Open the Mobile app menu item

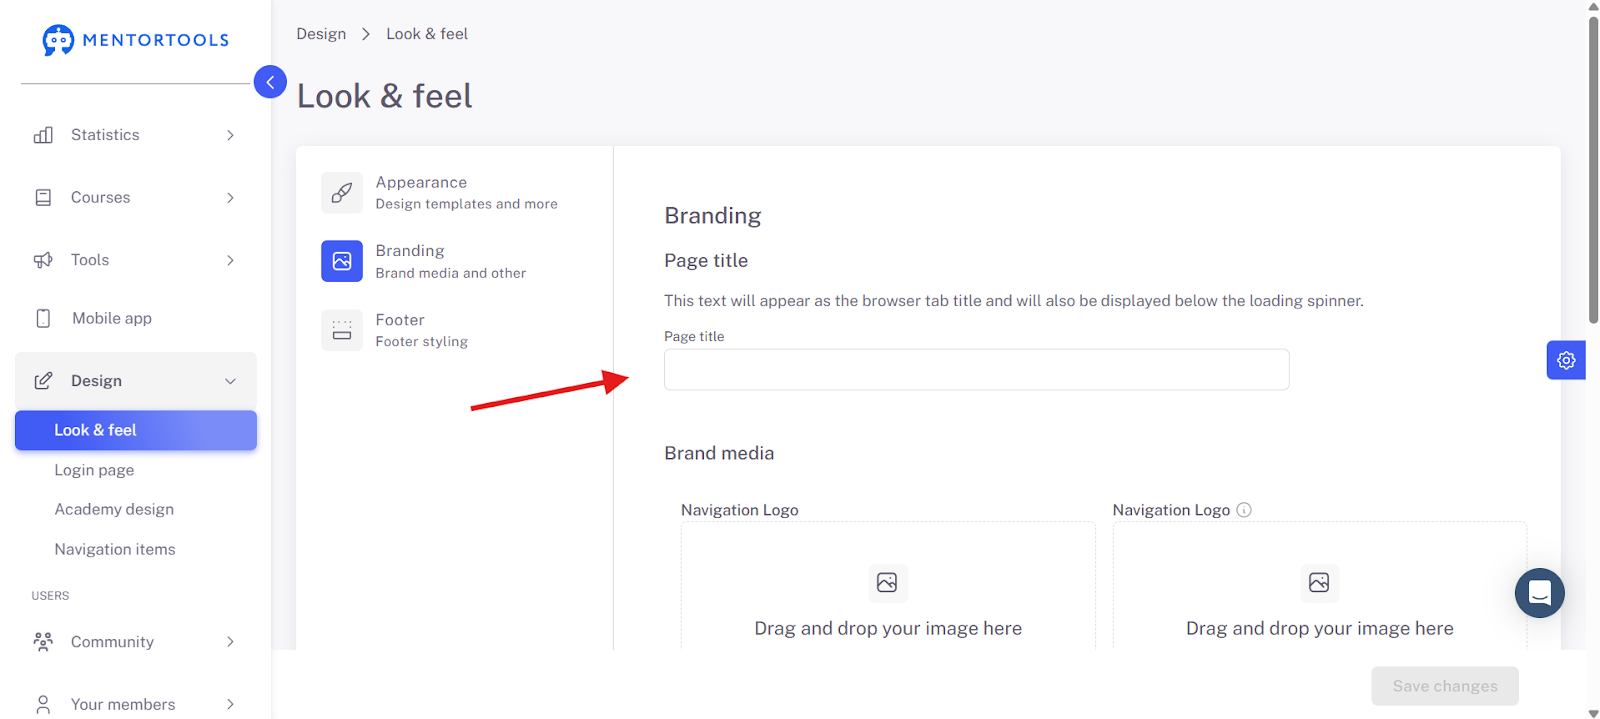pyautogui.click(x=136, y=318)
